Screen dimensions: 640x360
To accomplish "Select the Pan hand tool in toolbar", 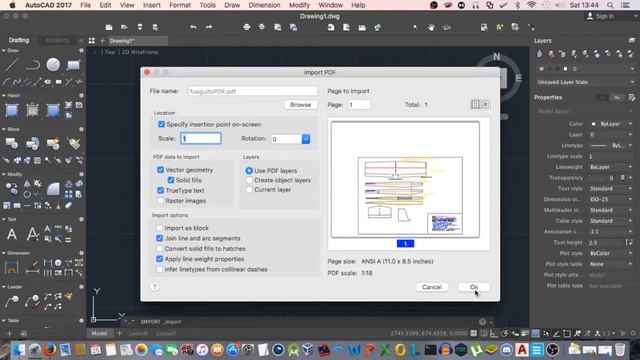I will (x=431, y=27).
